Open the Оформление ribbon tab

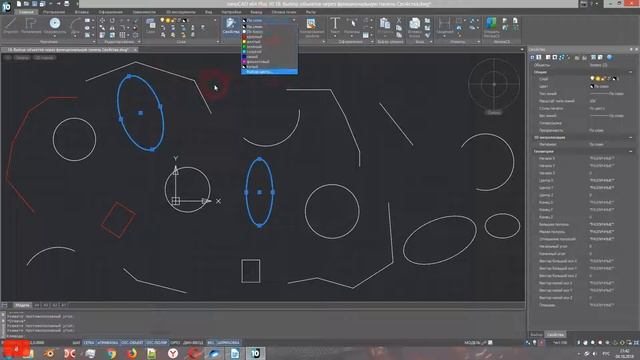(x=110, y=12)
